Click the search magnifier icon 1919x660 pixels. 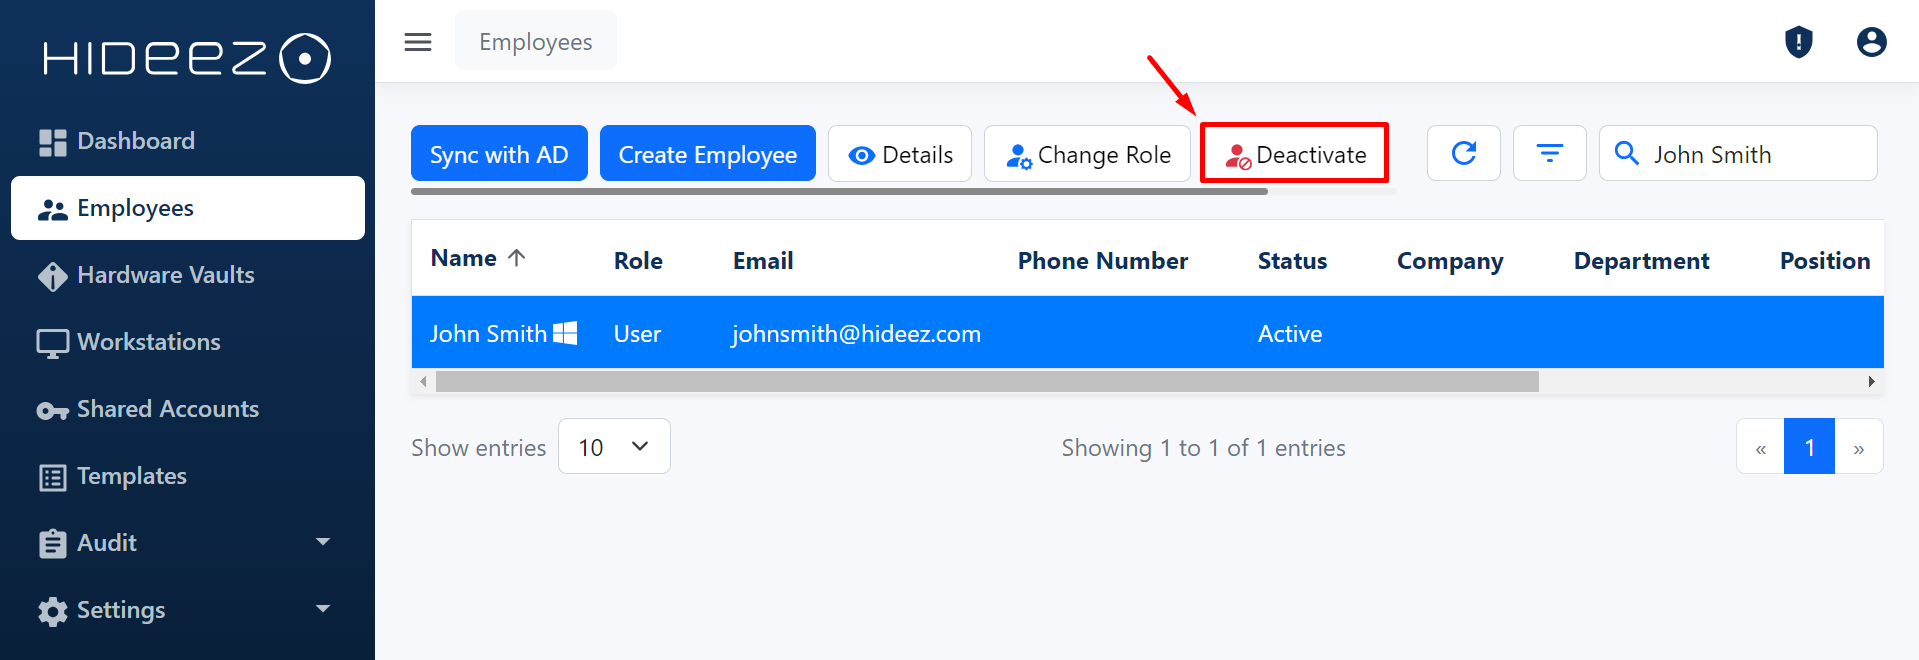coord(1627,153)
